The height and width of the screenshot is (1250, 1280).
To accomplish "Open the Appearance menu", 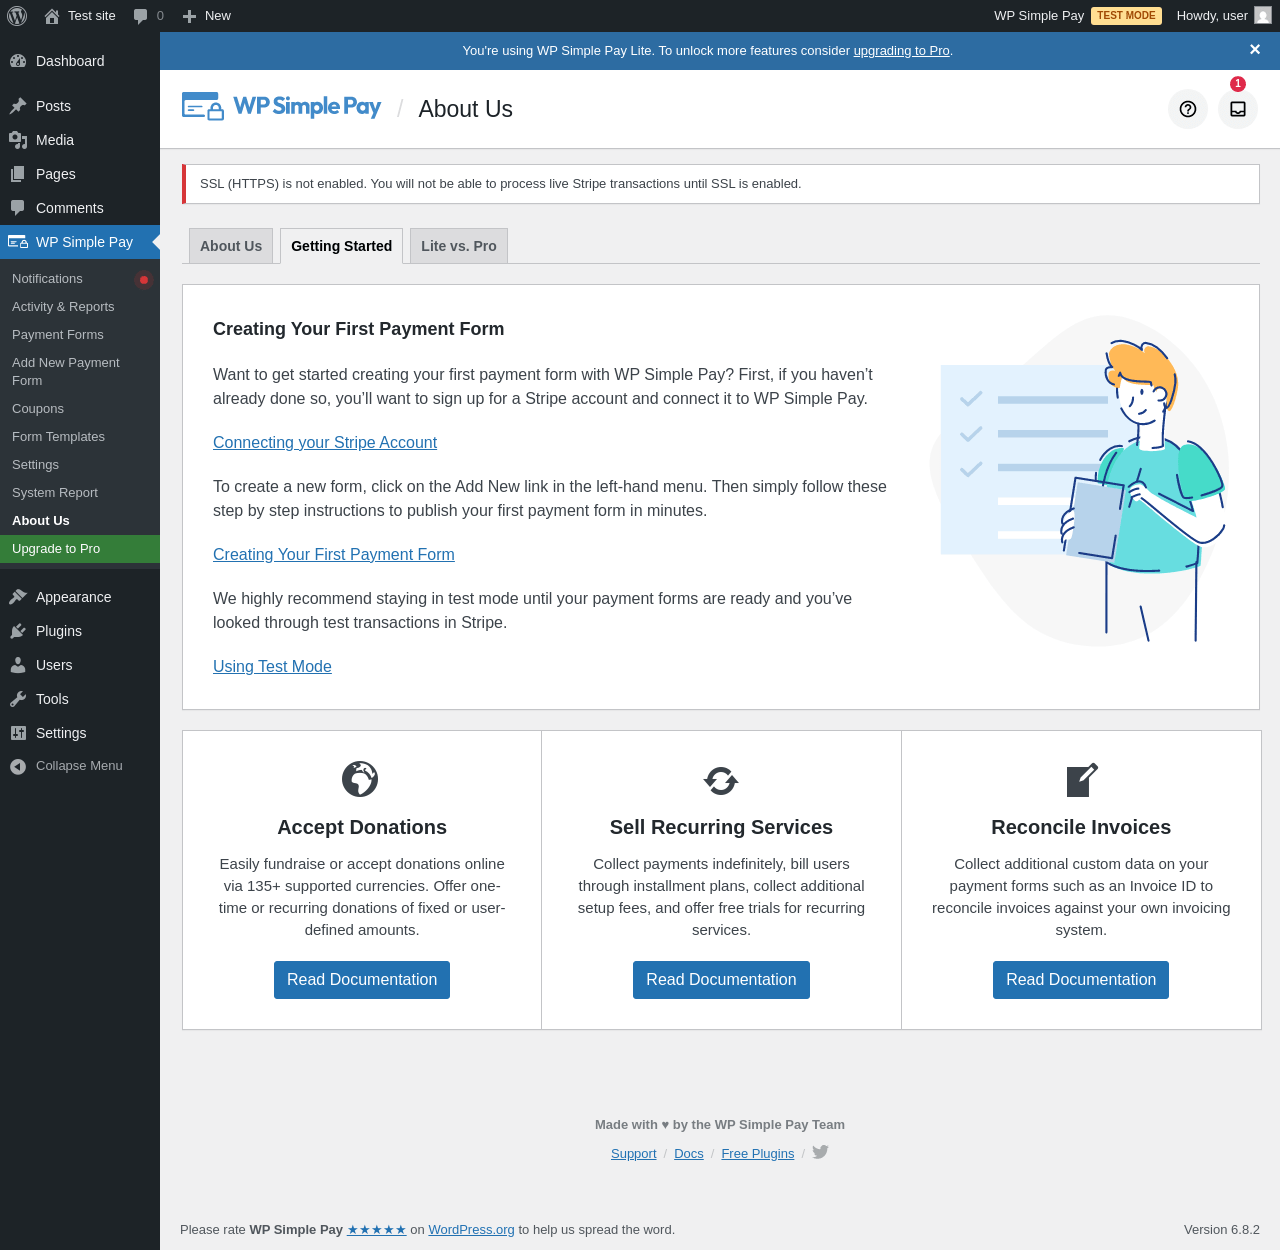I will [80, 597].
